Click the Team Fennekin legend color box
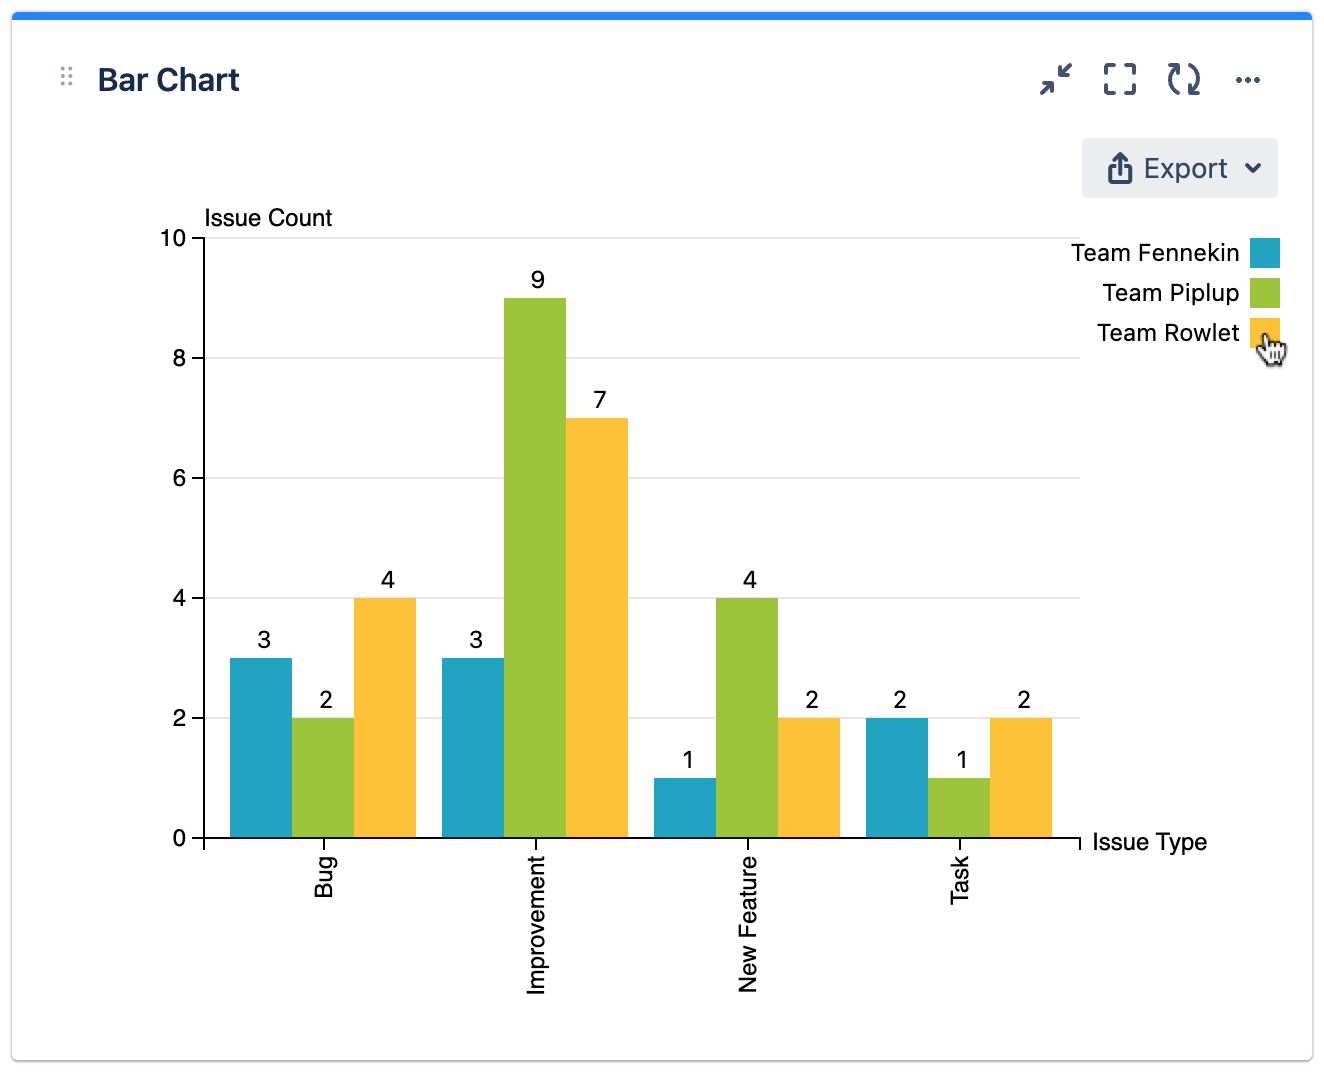Viewport: 1324px width, 1072px height. click(1263, 253)
